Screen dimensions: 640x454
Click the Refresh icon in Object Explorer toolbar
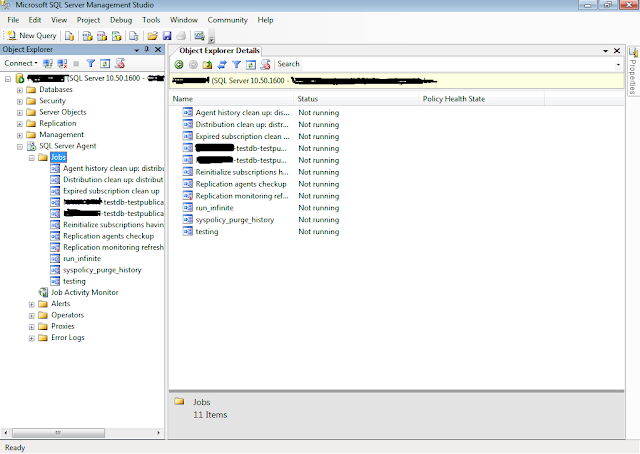pos(105,64)
